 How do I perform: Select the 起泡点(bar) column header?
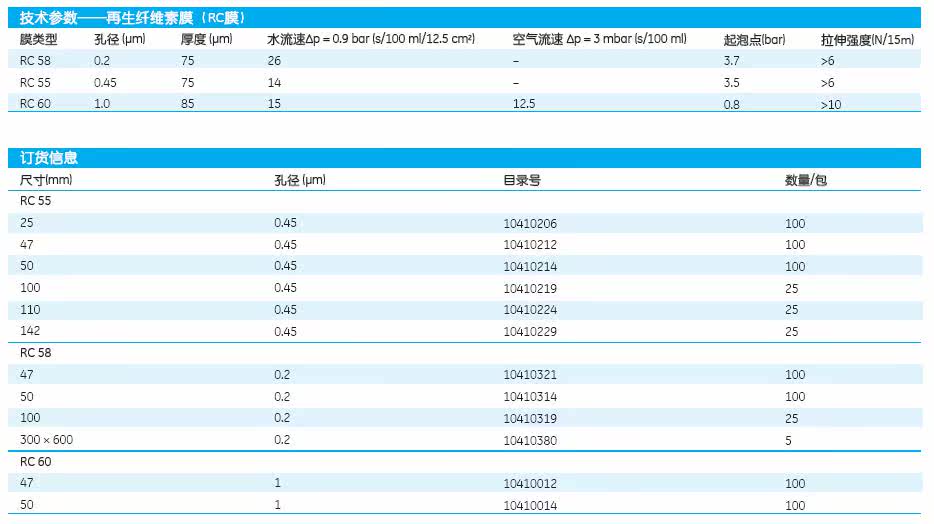pos(754,40)
